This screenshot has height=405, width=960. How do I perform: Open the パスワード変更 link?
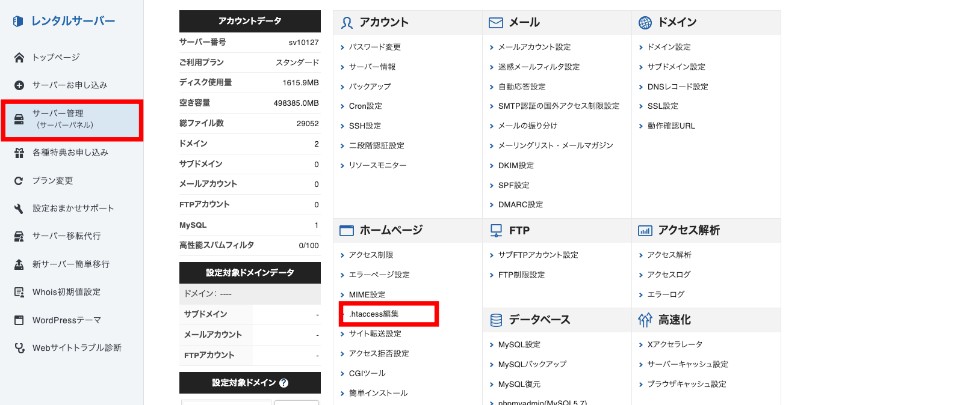tap(375, 47)
